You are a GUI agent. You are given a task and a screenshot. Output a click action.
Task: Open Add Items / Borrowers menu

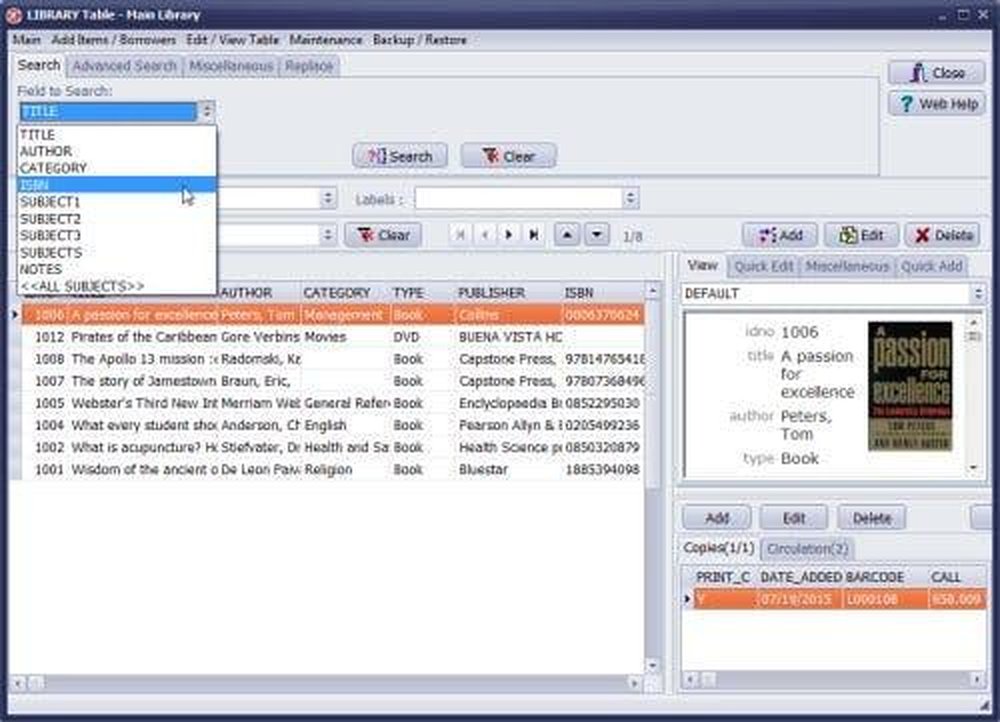click(114, 40)
